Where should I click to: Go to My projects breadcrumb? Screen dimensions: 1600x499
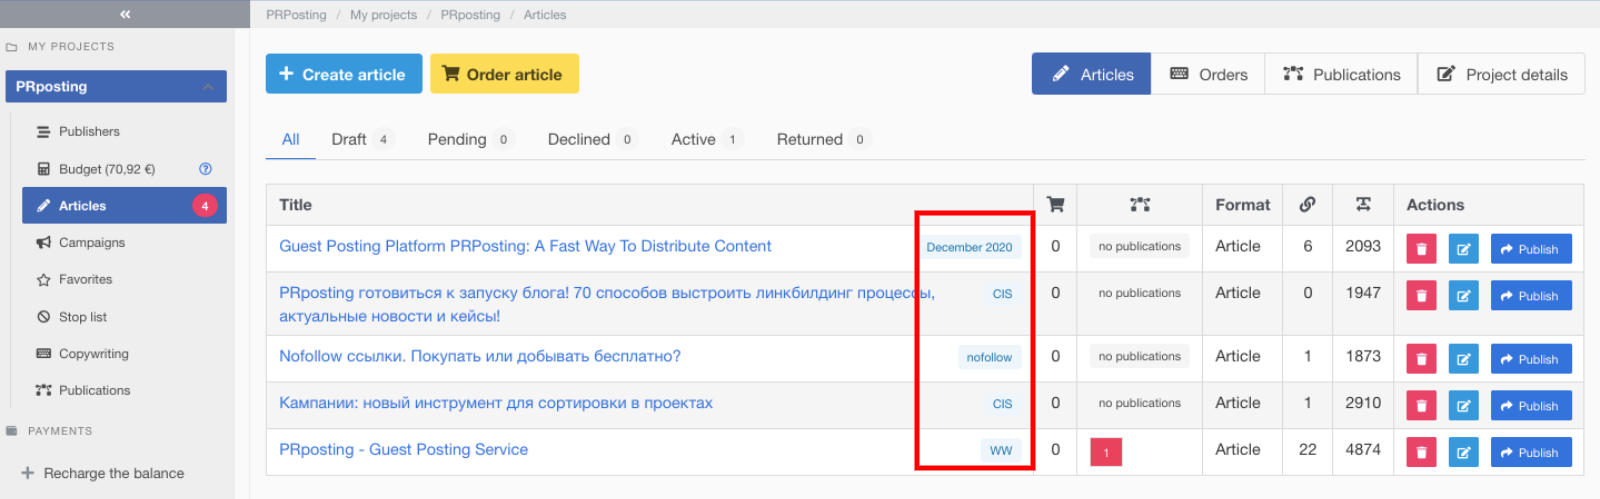coord(383,14)
